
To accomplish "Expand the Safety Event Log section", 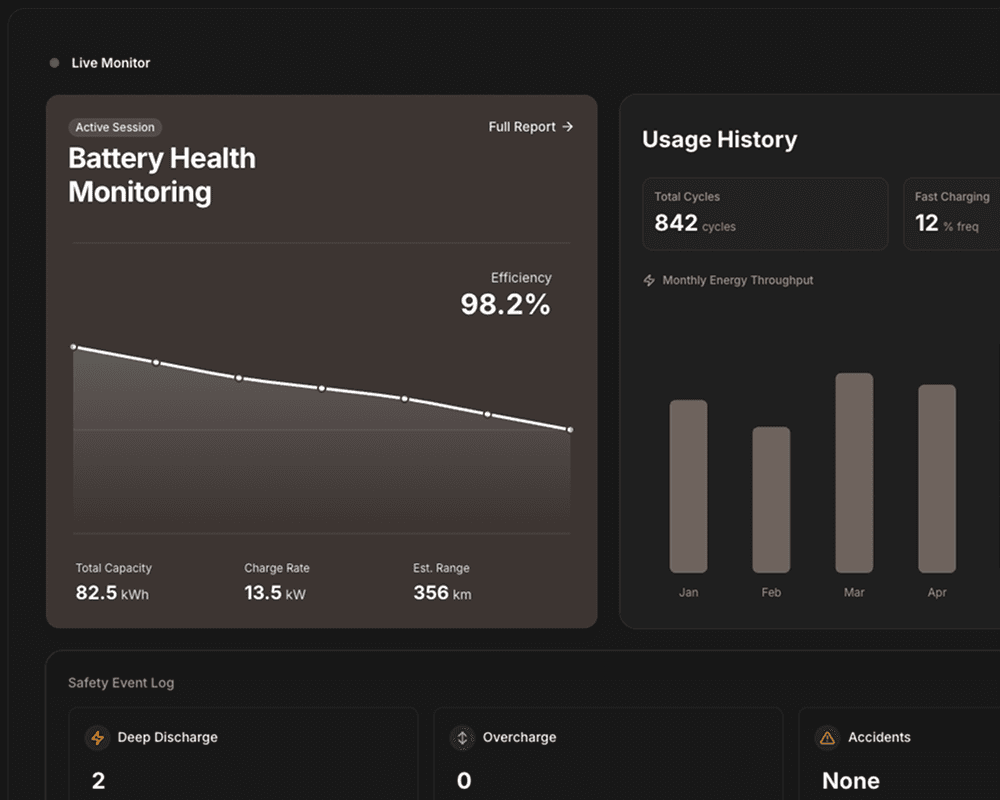I will [120, 683].
